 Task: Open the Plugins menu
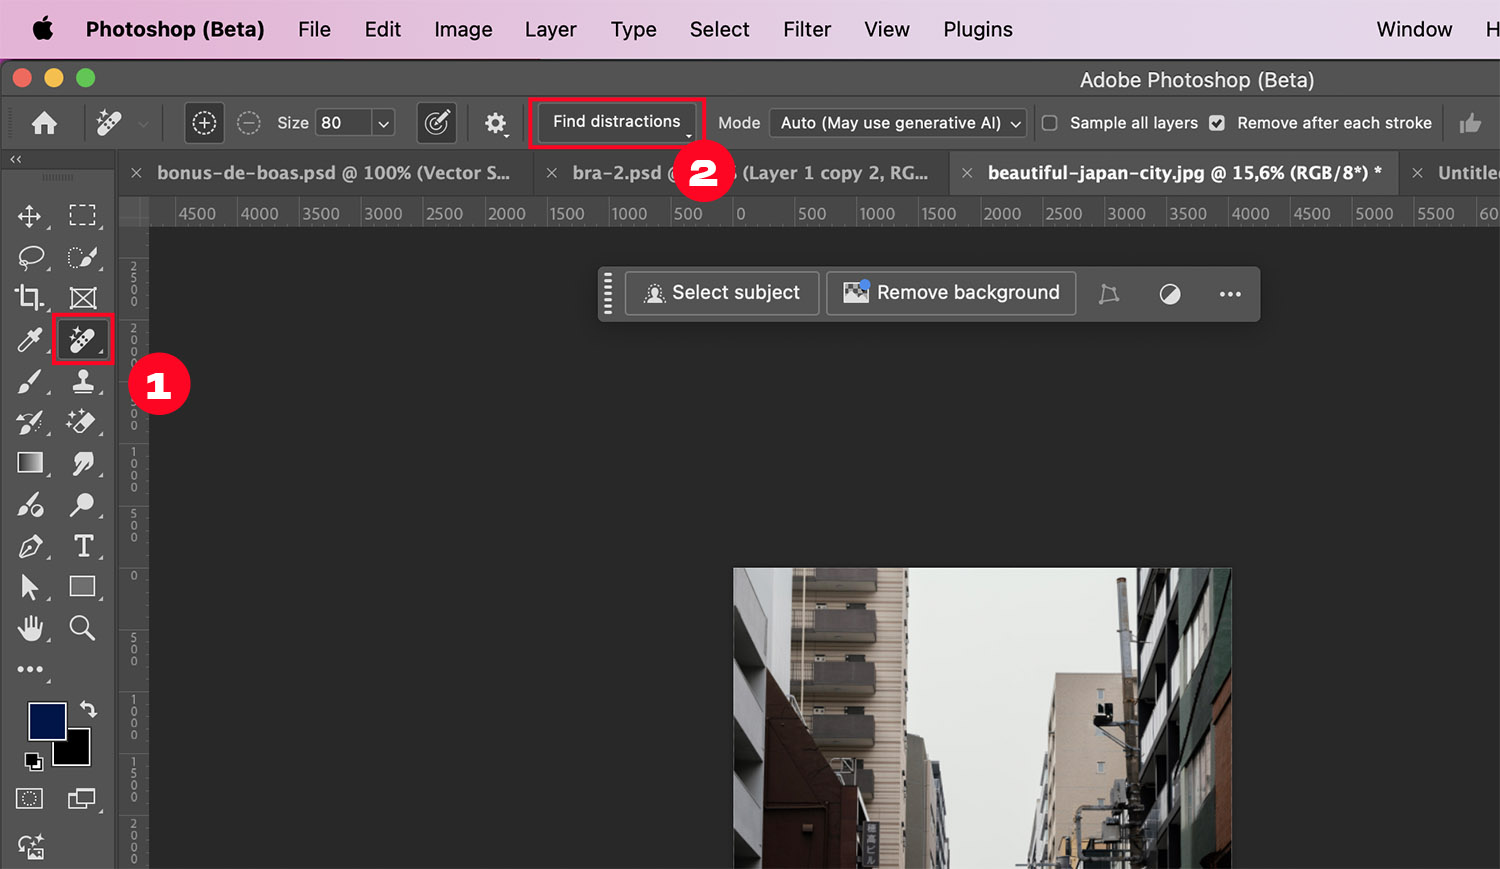tap(978, 29)
